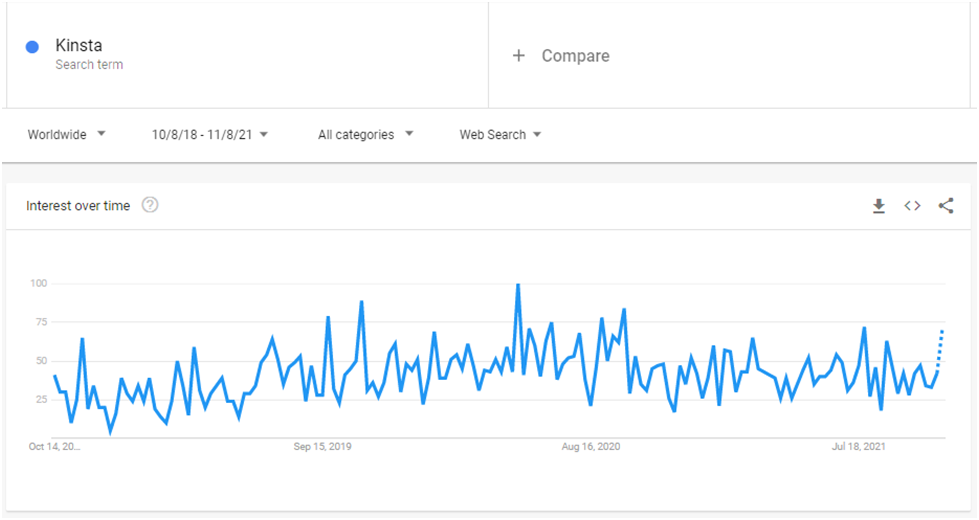
Task: Open the Web Search type dropdown
Action: click(500, 134)
